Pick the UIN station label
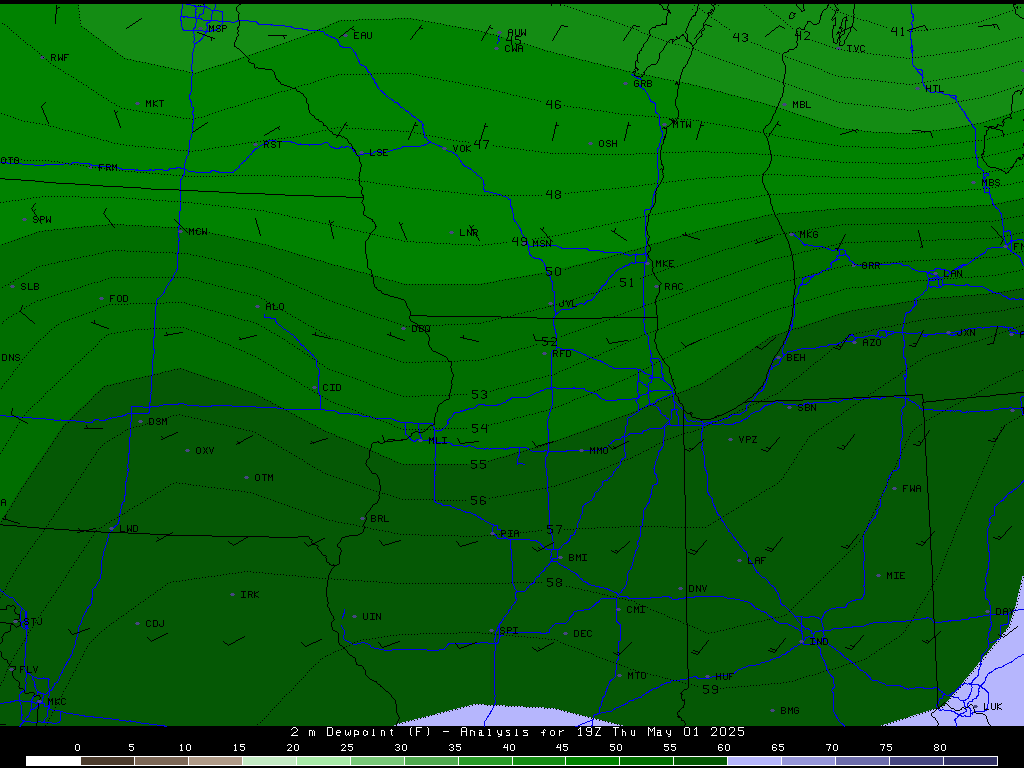1024x768 pixels. 372,616
